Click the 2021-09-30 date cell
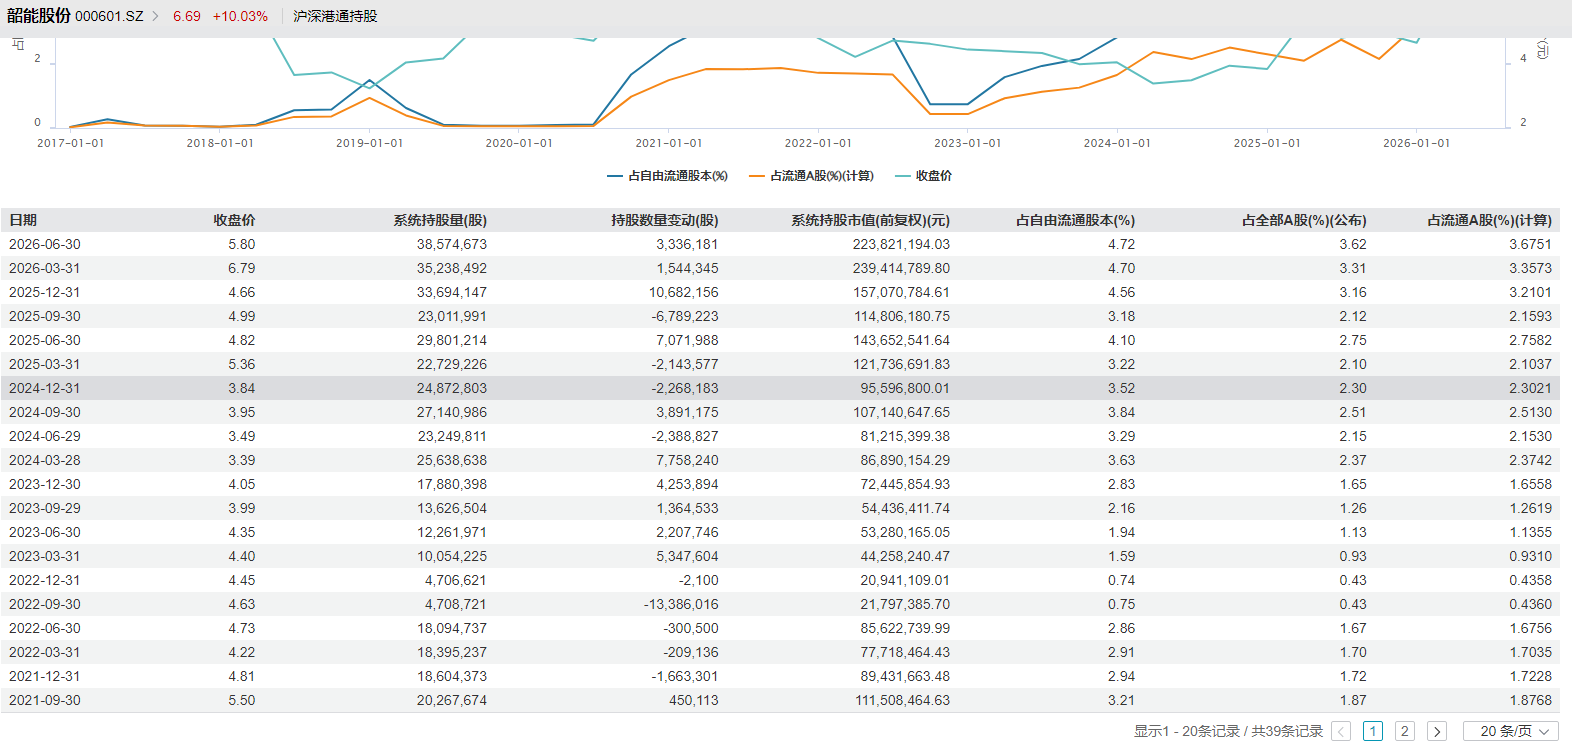Image resolution: width=1572 pixels, height=748 pixels. [45, 700]
